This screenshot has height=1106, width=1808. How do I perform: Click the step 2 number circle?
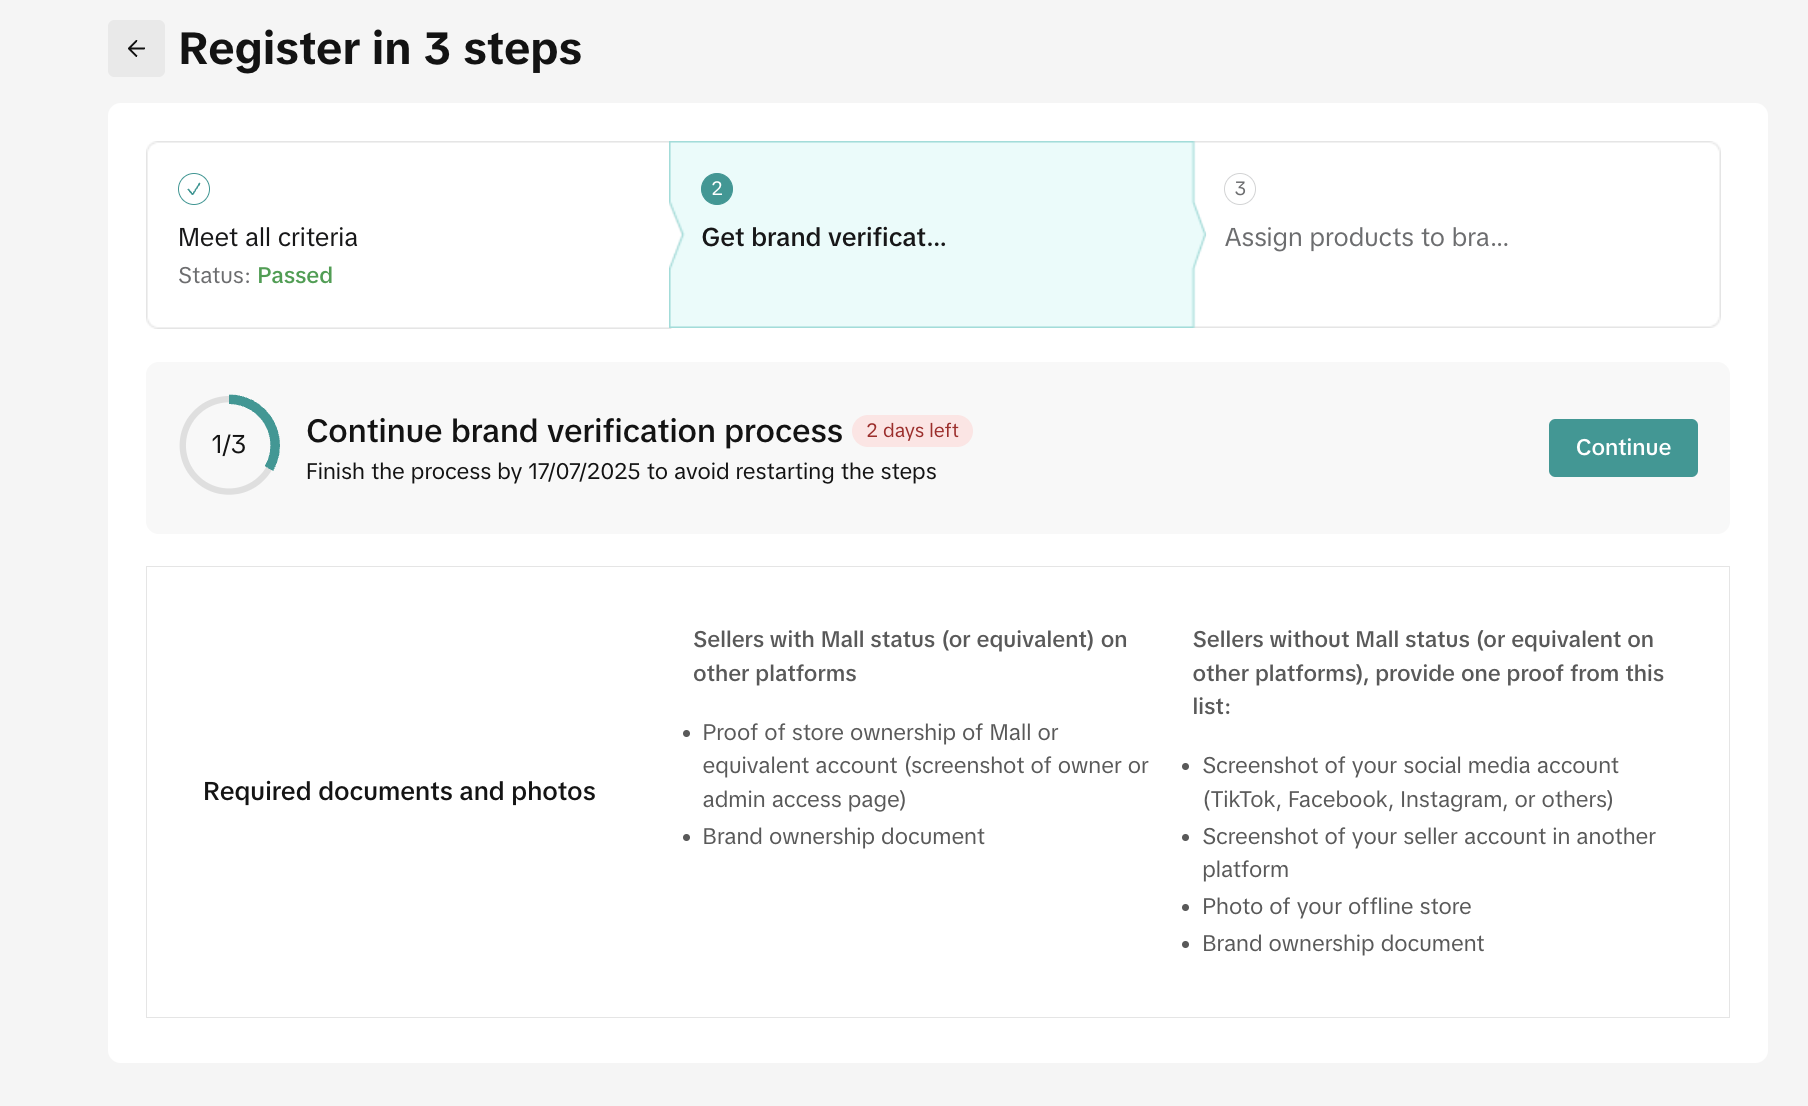tap(717, 189)
